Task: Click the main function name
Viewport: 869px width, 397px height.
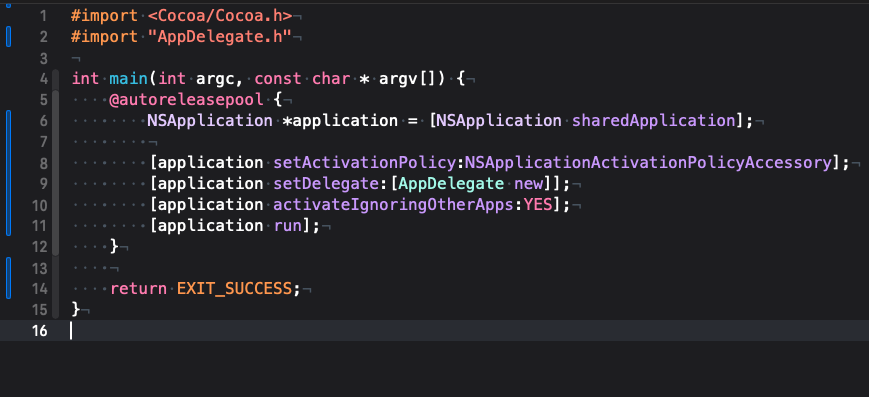Action: coord(128,79)
